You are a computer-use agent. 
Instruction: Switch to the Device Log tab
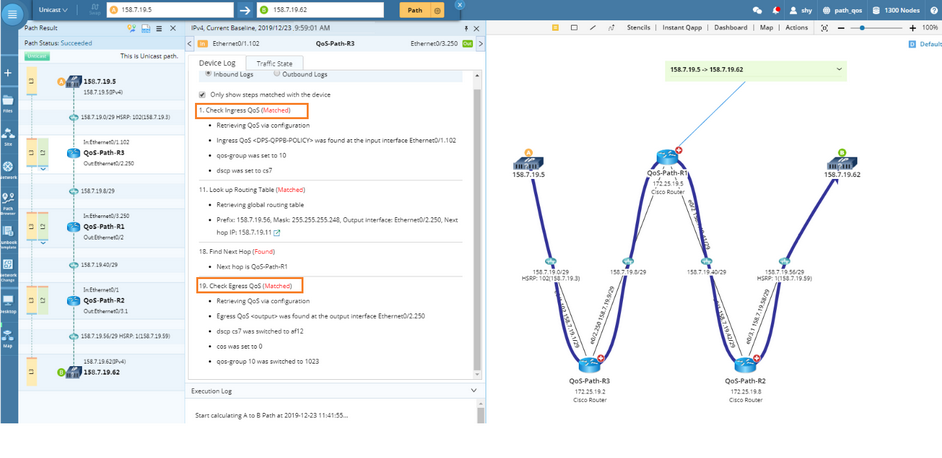click(217, 63)
